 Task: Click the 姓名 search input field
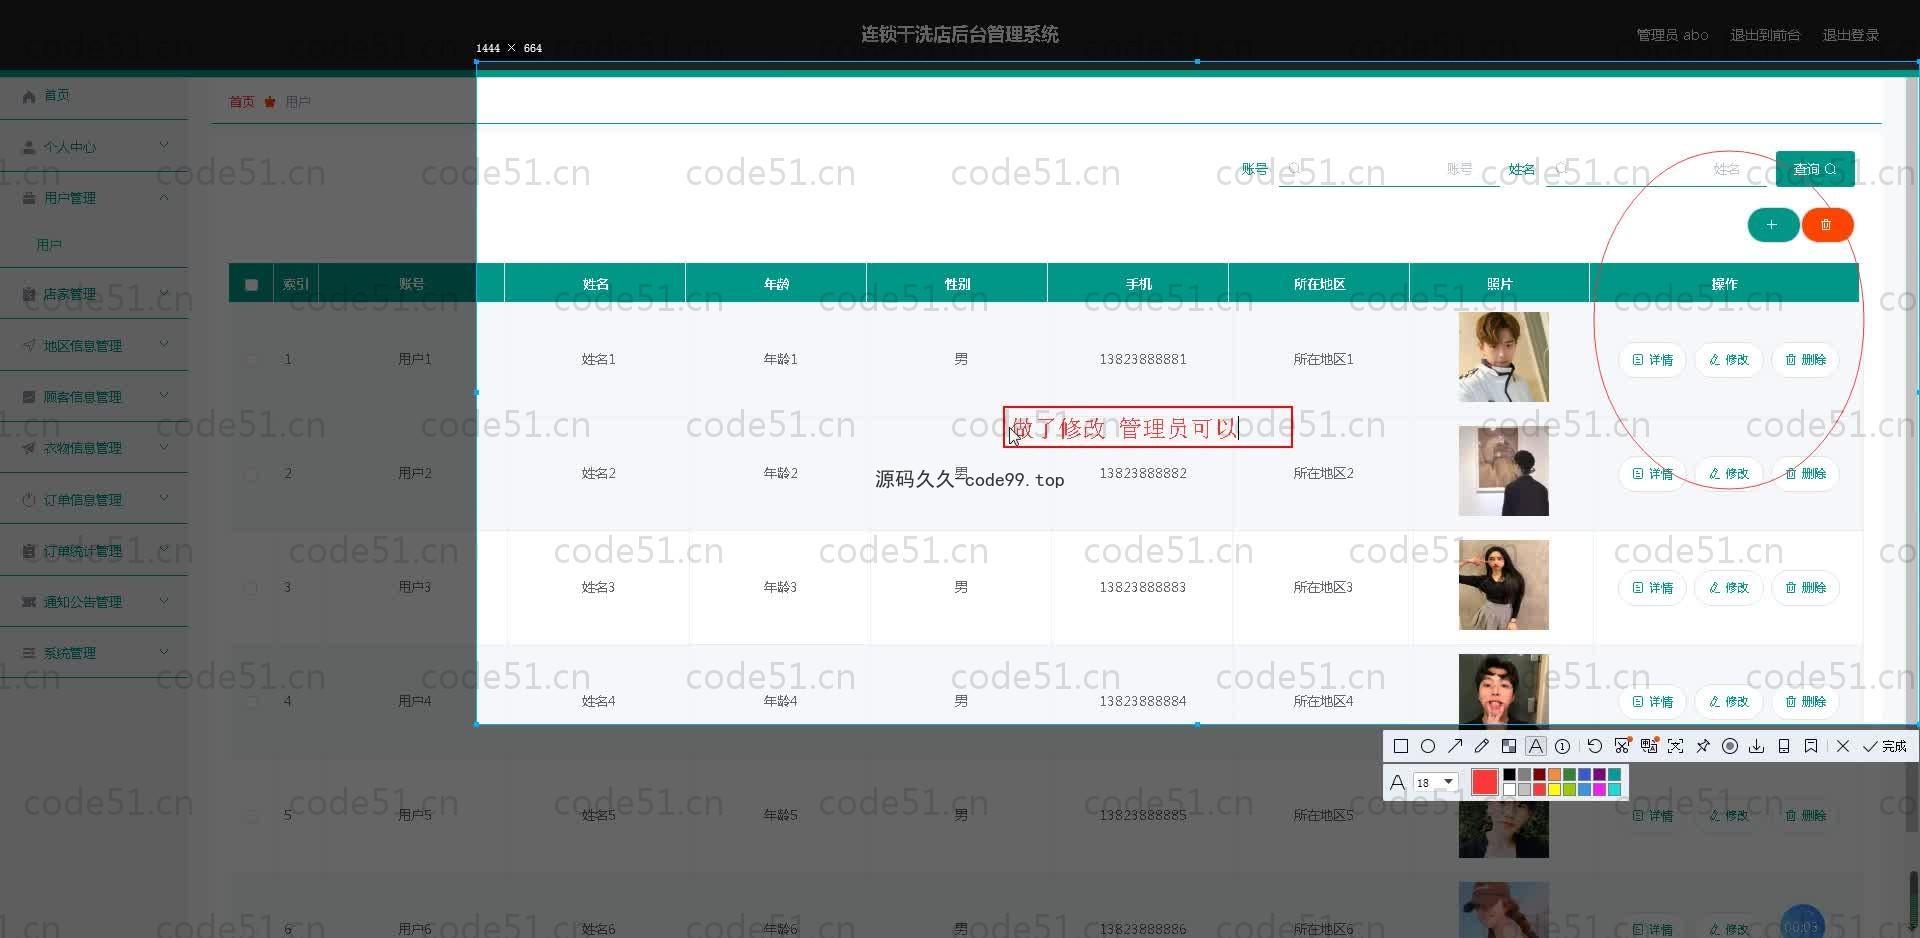1656,169
